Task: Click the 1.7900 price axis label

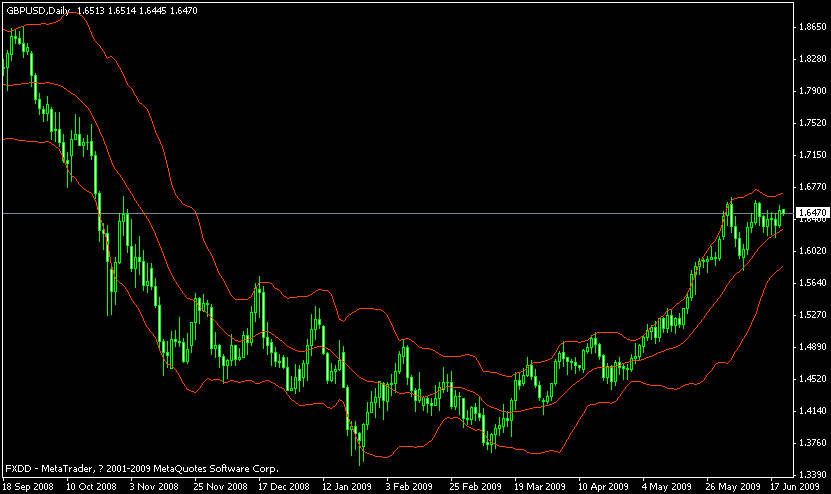Action: pos(812,91)
